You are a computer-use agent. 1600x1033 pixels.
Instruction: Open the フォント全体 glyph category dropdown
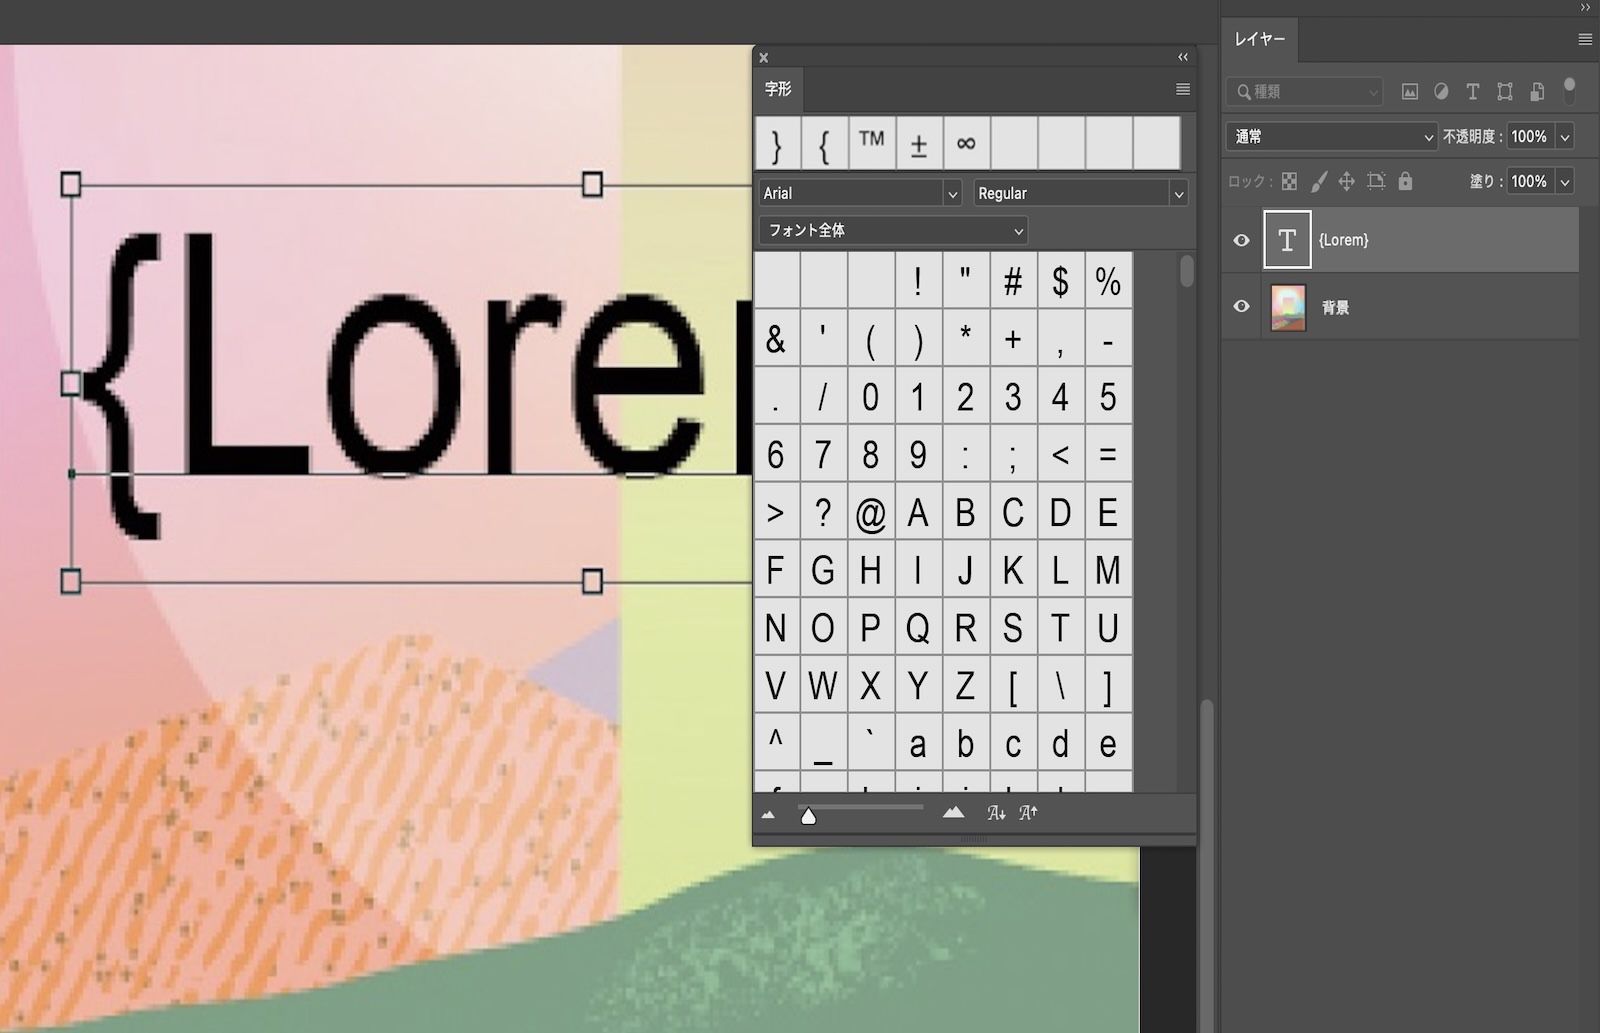coord(892,230)
